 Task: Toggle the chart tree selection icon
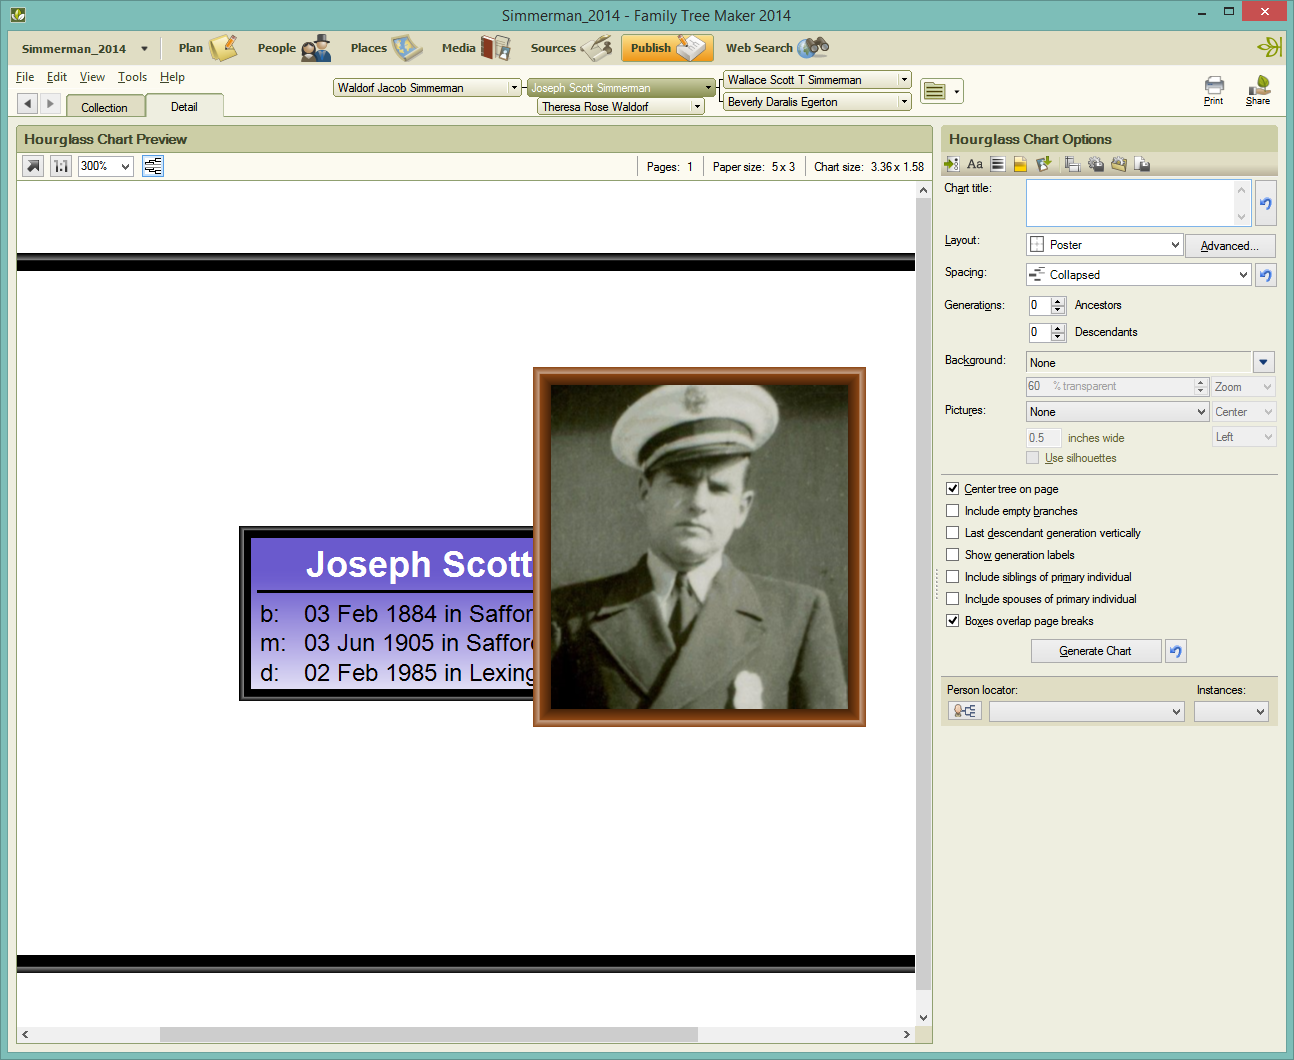(153, 166)
